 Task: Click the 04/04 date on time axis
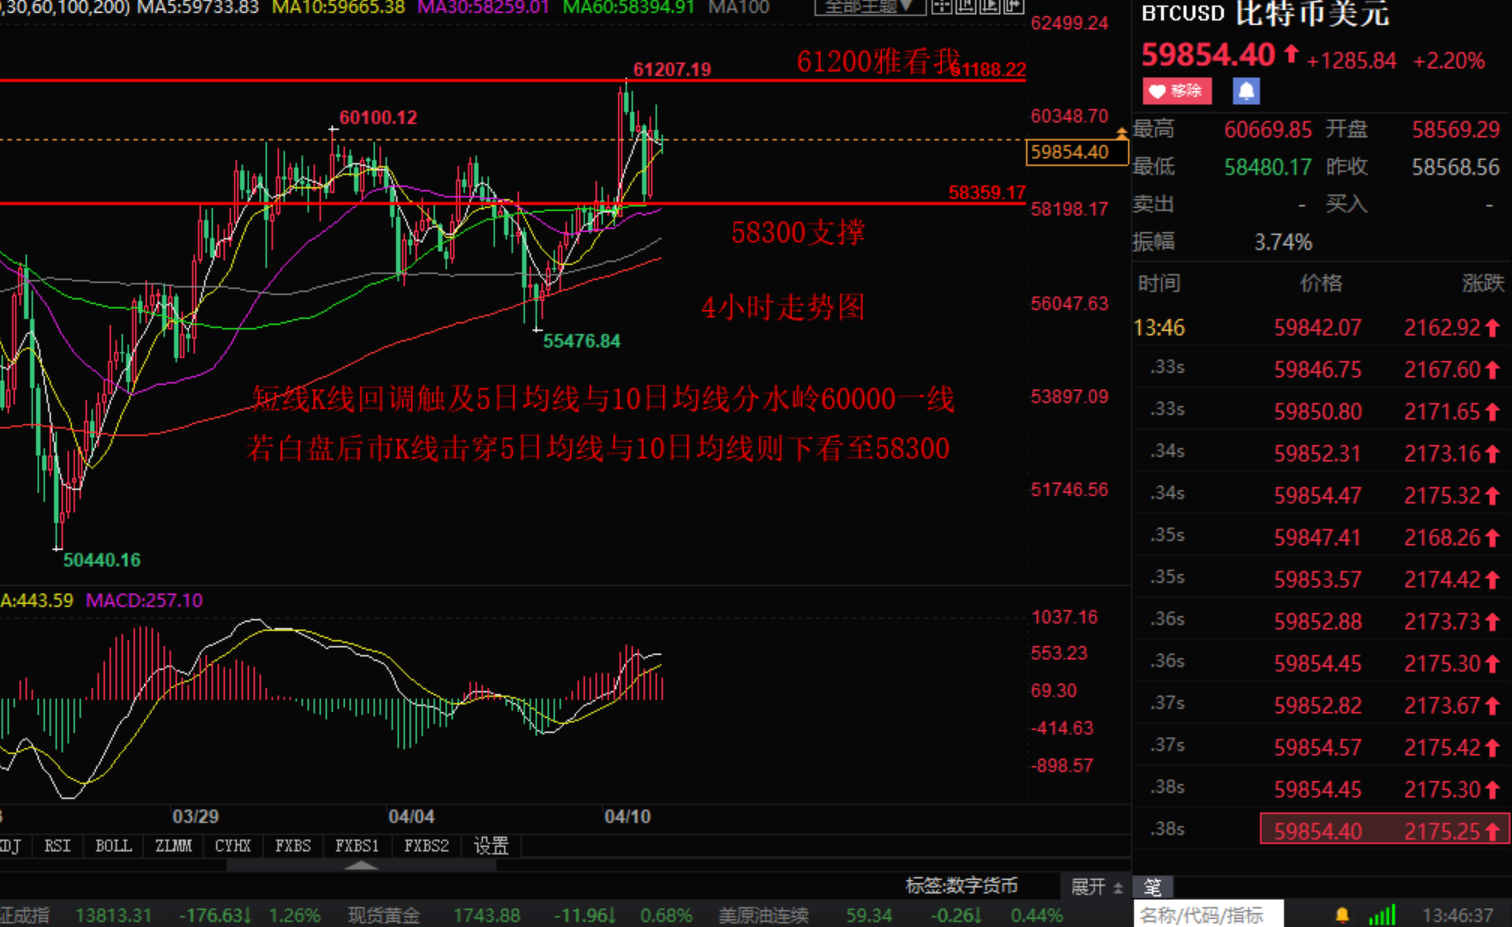pos(411,816)
